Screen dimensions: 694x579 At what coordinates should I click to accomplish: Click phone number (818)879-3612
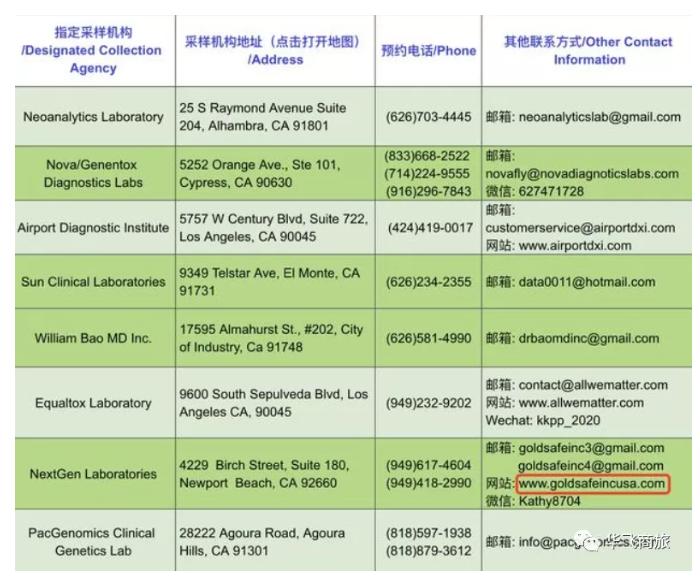pyautogui.click(x=428, y=551)
